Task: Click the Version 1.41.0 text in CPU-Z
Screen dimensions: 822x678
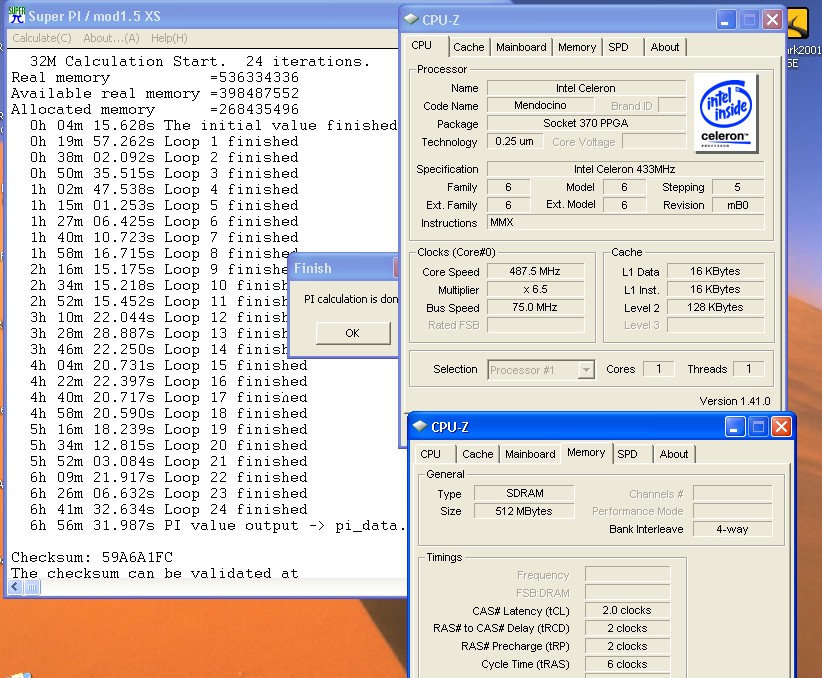Action: pyautogui.click(x=734, y=401)
